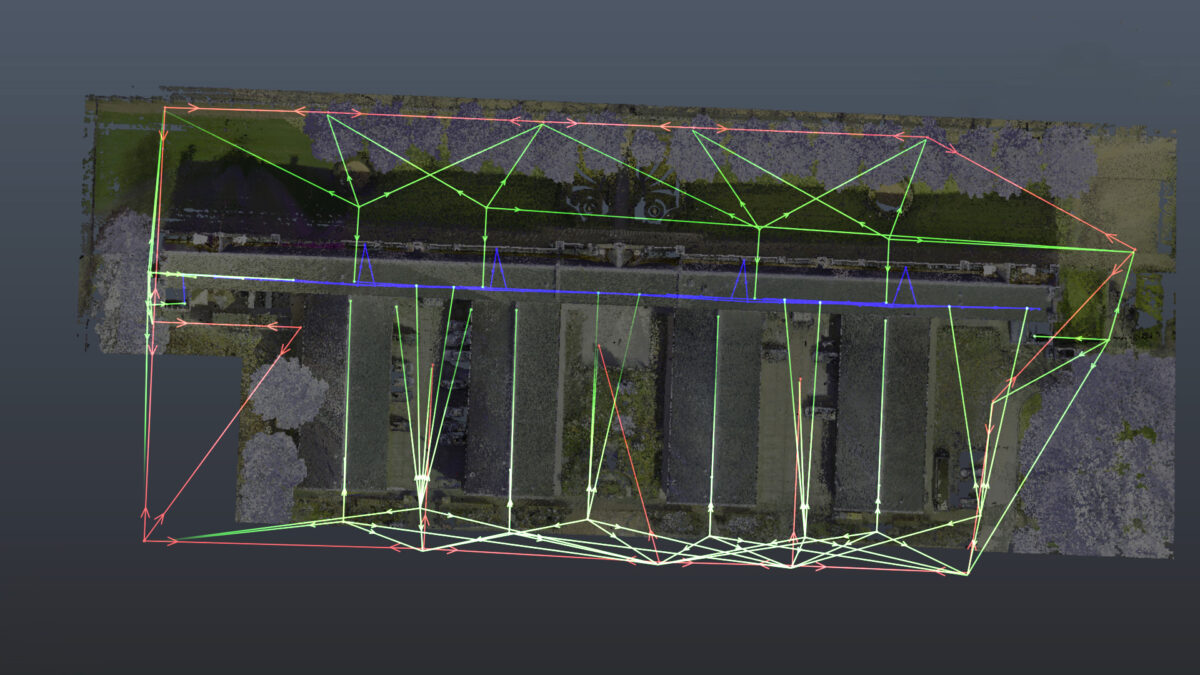
Task: Click the rightmost blue triangle marker on roof
Action: coord(905,288)
